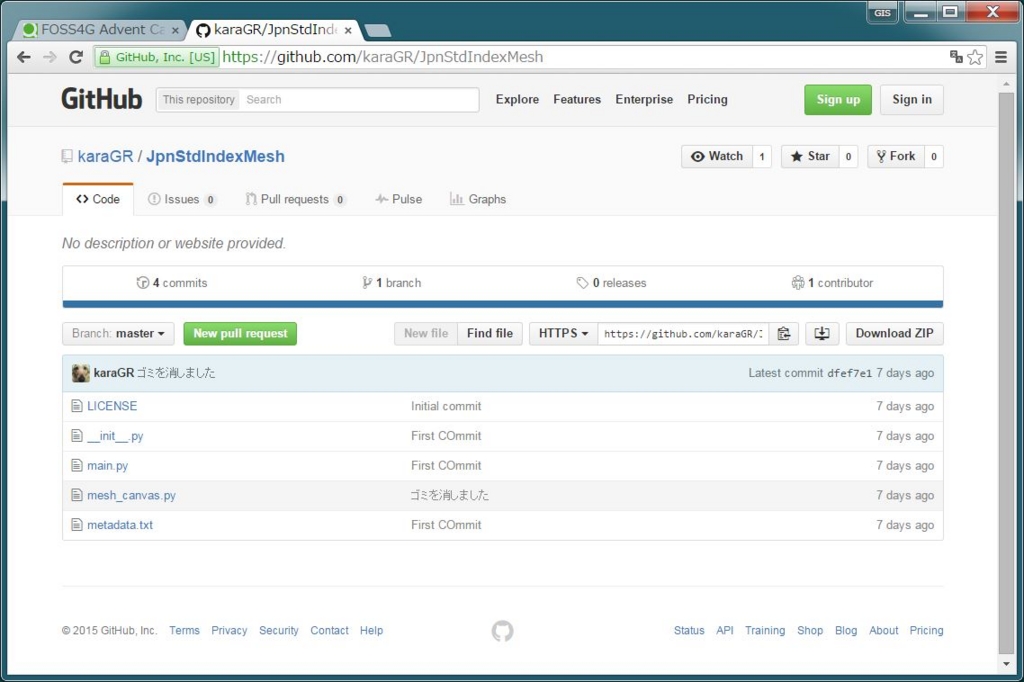Click the browser address bar URL
The image size is (1024, 682).
click(x=383, y=57)
